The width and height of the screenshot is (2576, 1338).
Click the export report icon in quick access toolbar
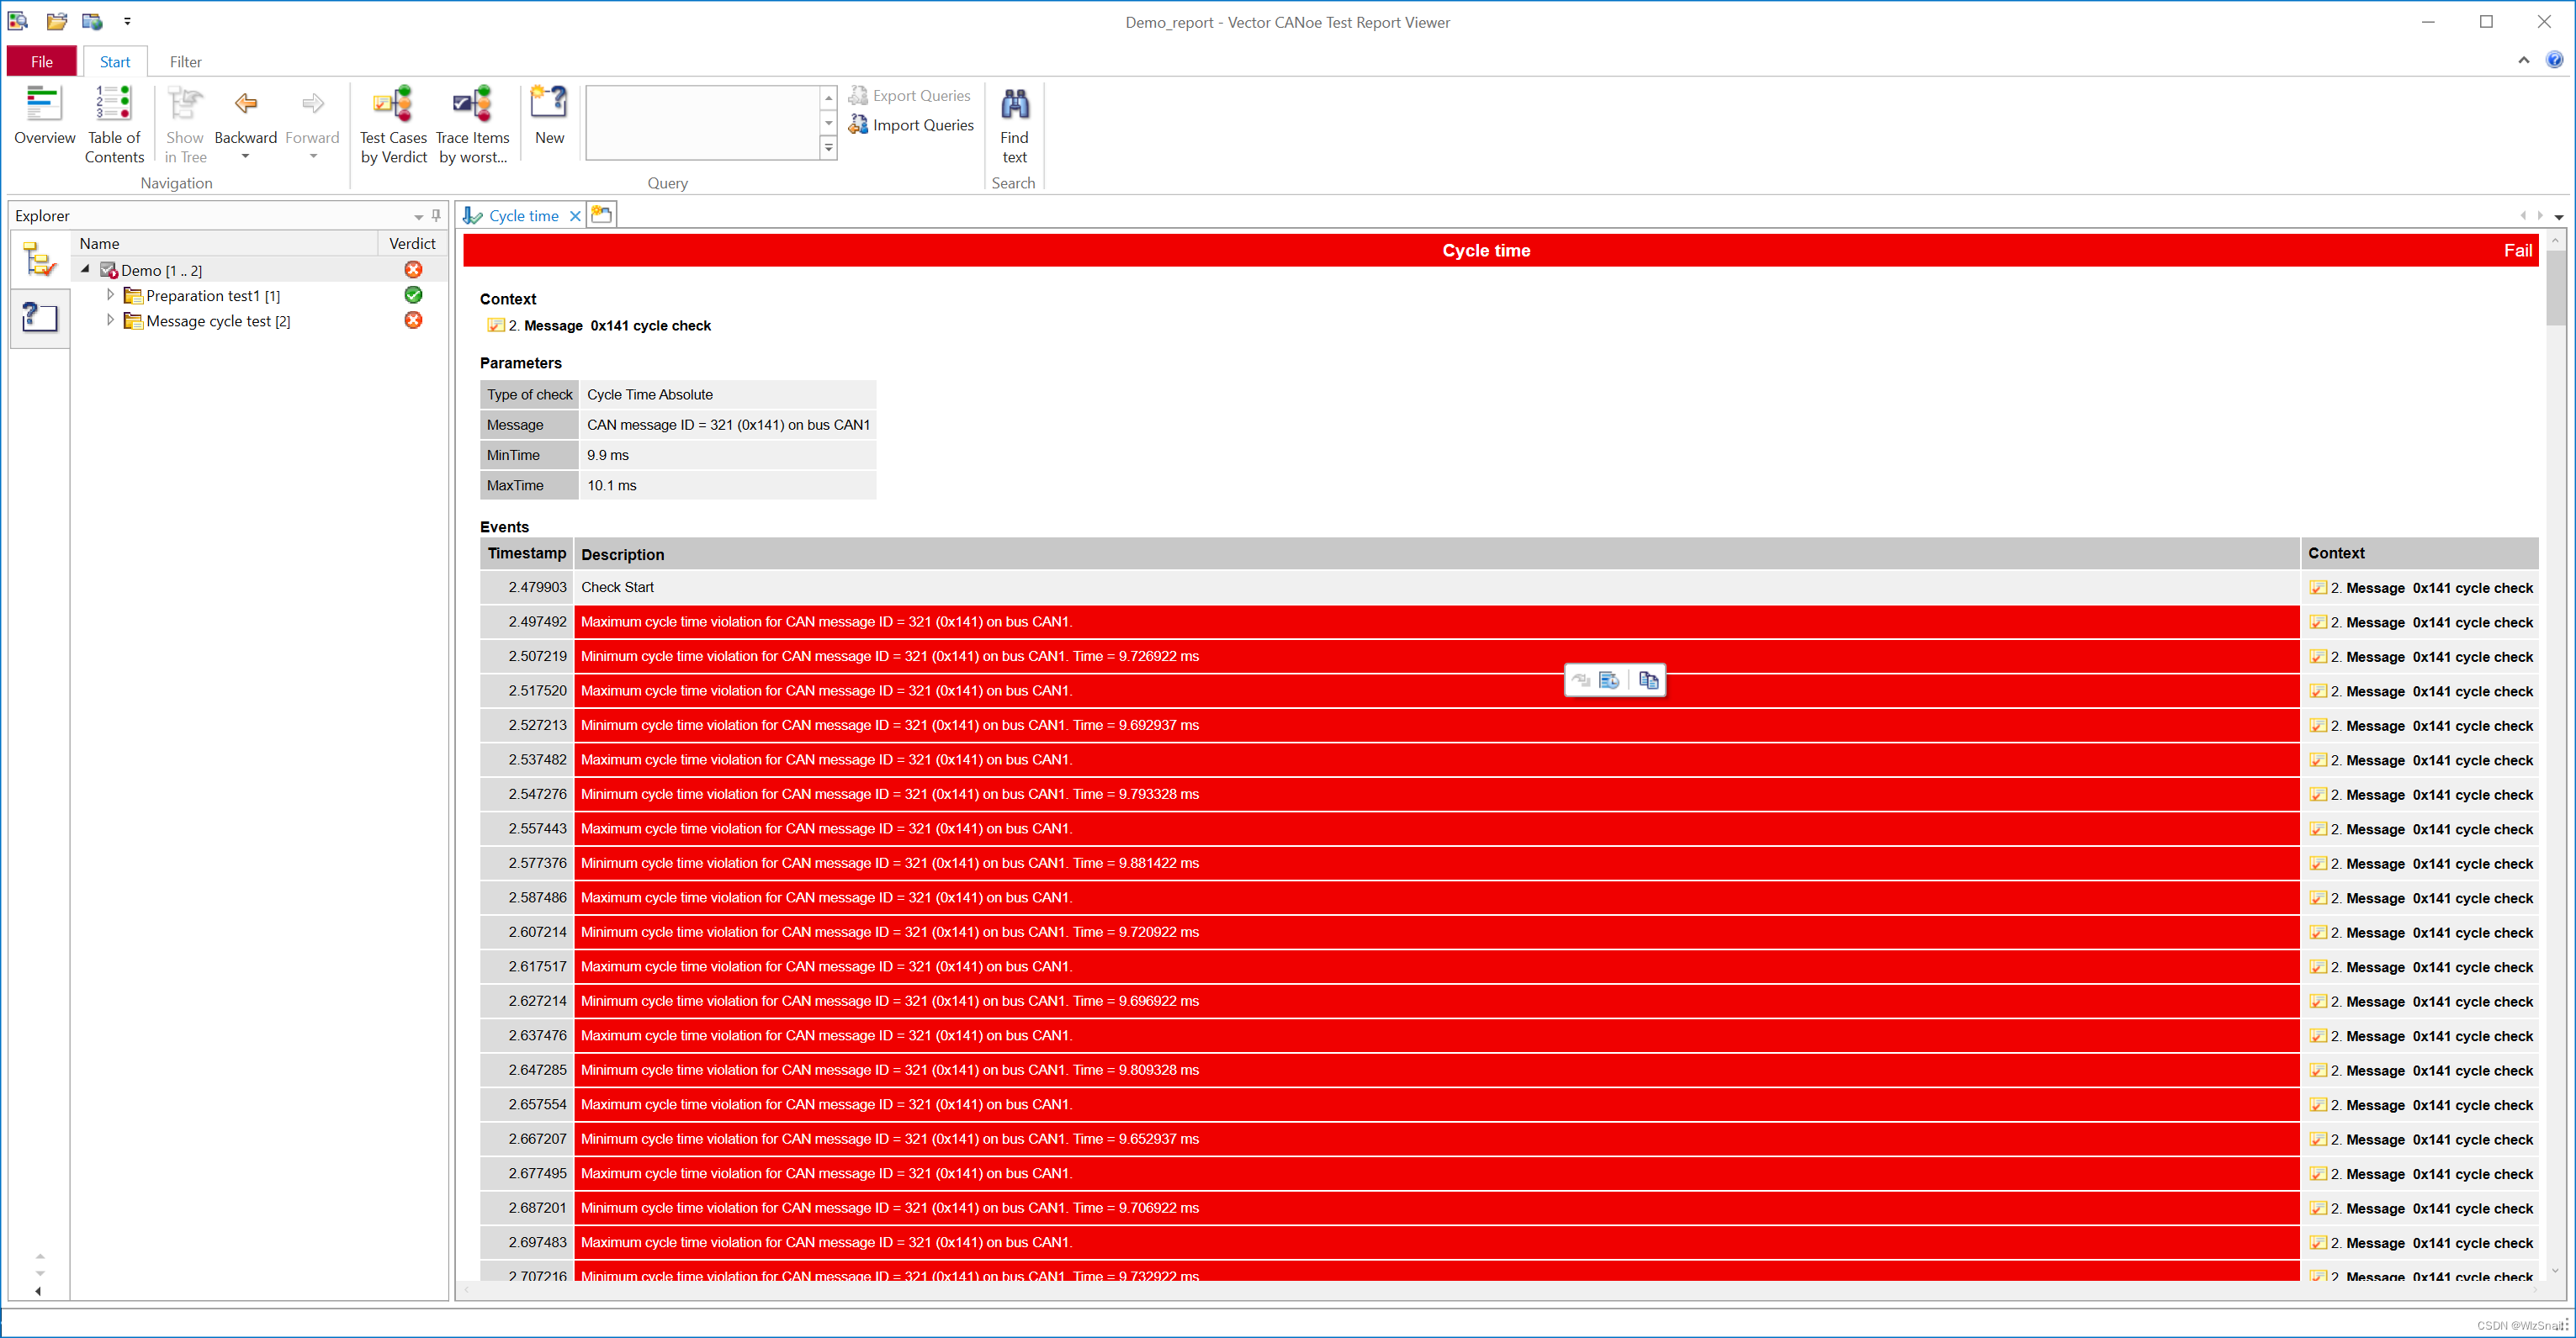pyautogui.click(x=92, y=21)
